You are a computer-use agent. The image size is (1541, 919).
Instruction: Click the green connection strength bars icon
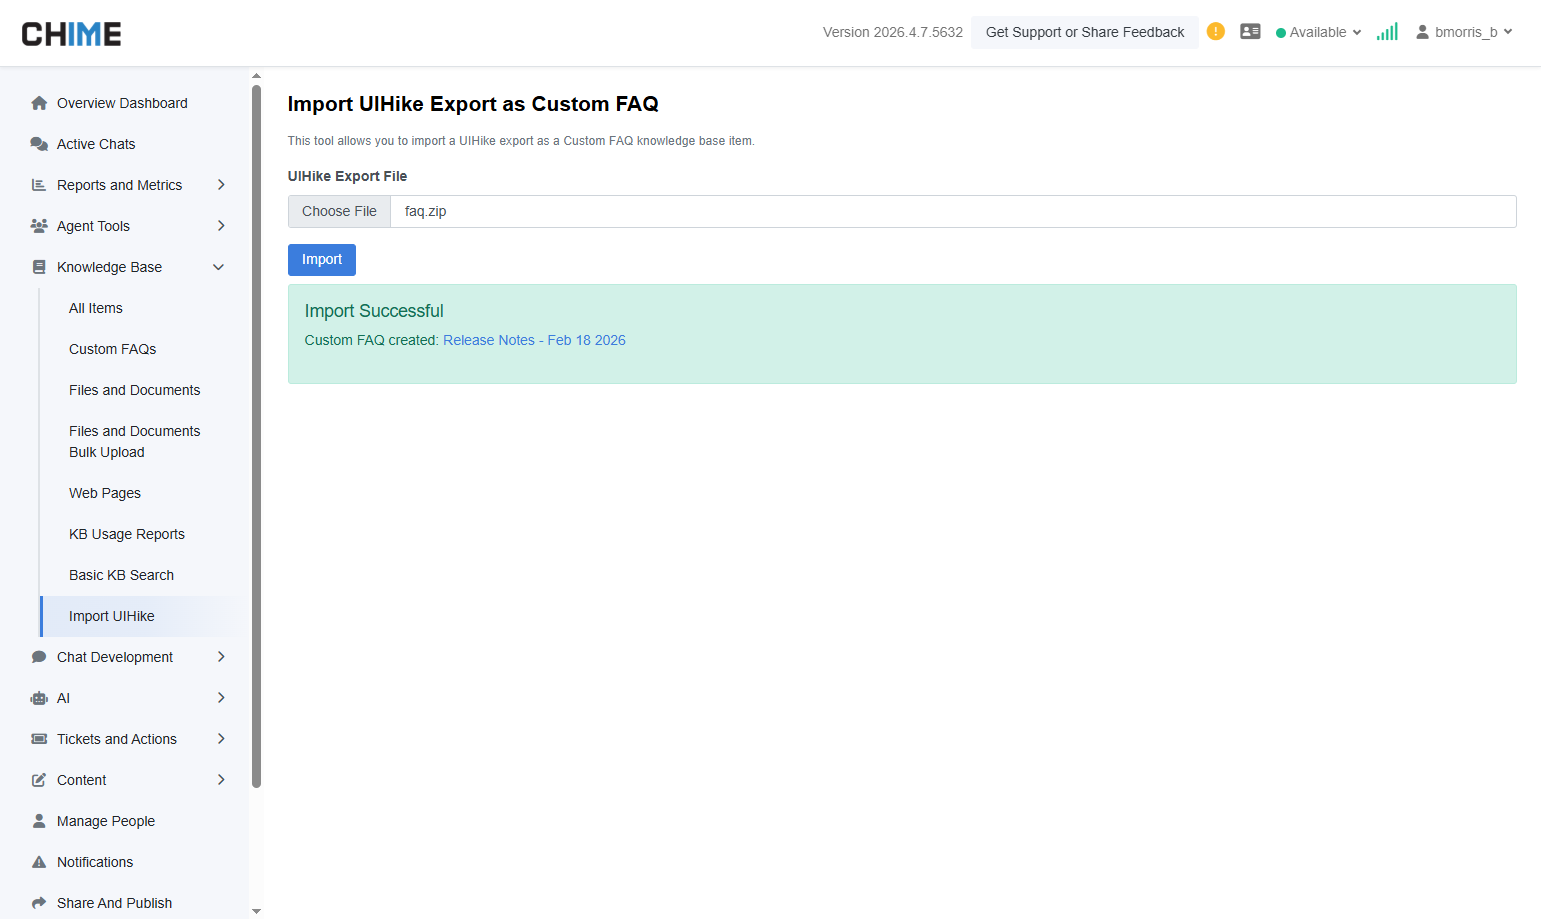(x=1387, y=31)
